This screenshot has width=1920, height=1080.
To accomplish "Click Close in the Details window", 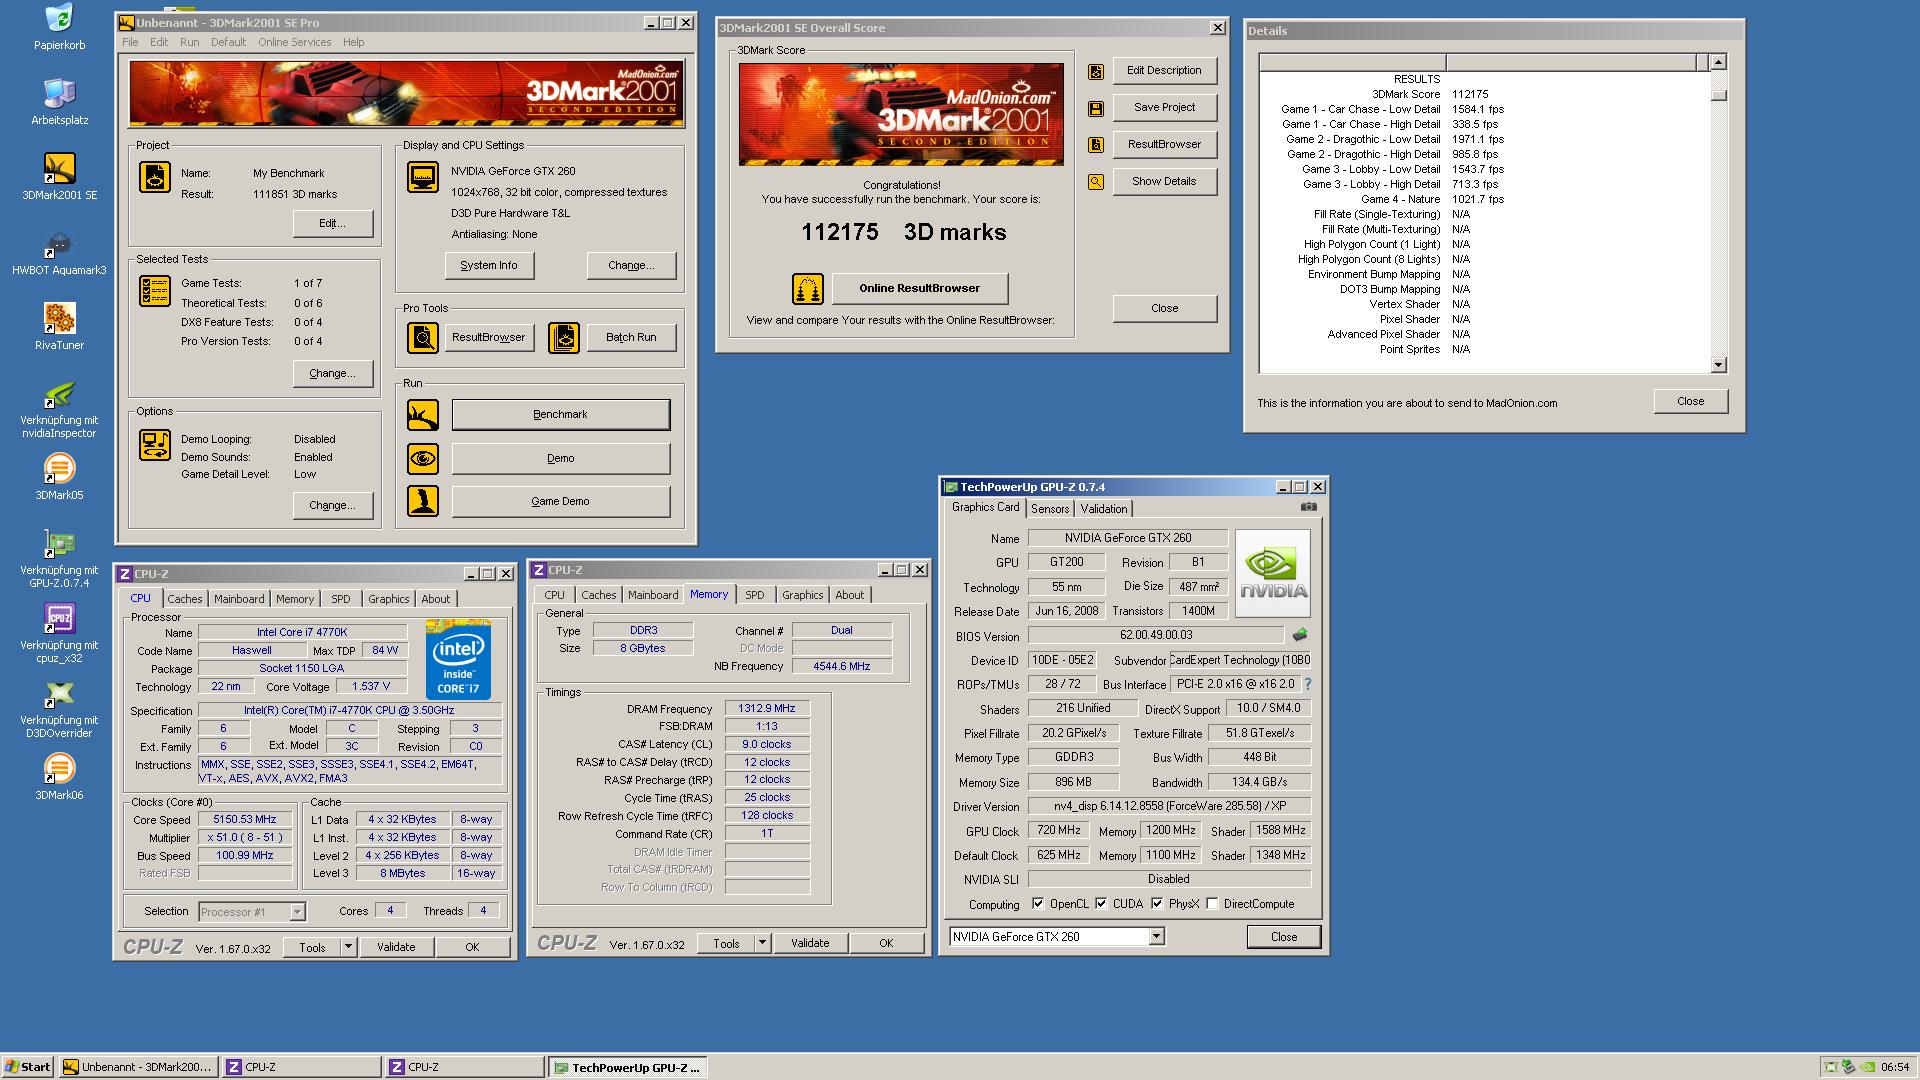I will pos(1690,401).
